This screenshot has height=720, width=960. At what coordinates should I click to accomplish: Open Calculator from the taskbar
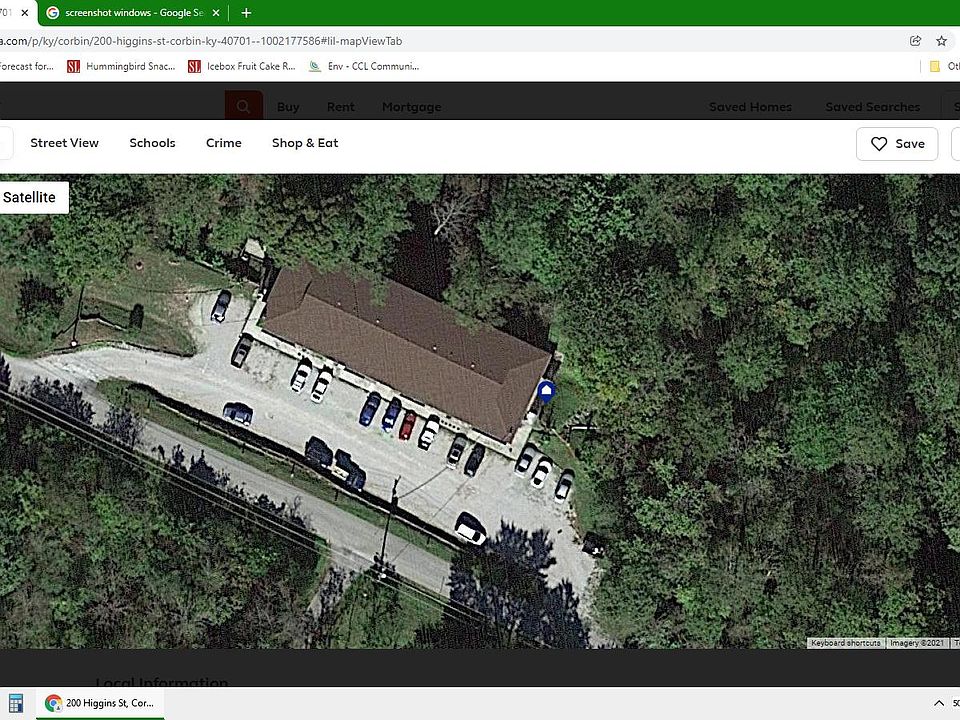pyautogui.click(x=16, y=703)
